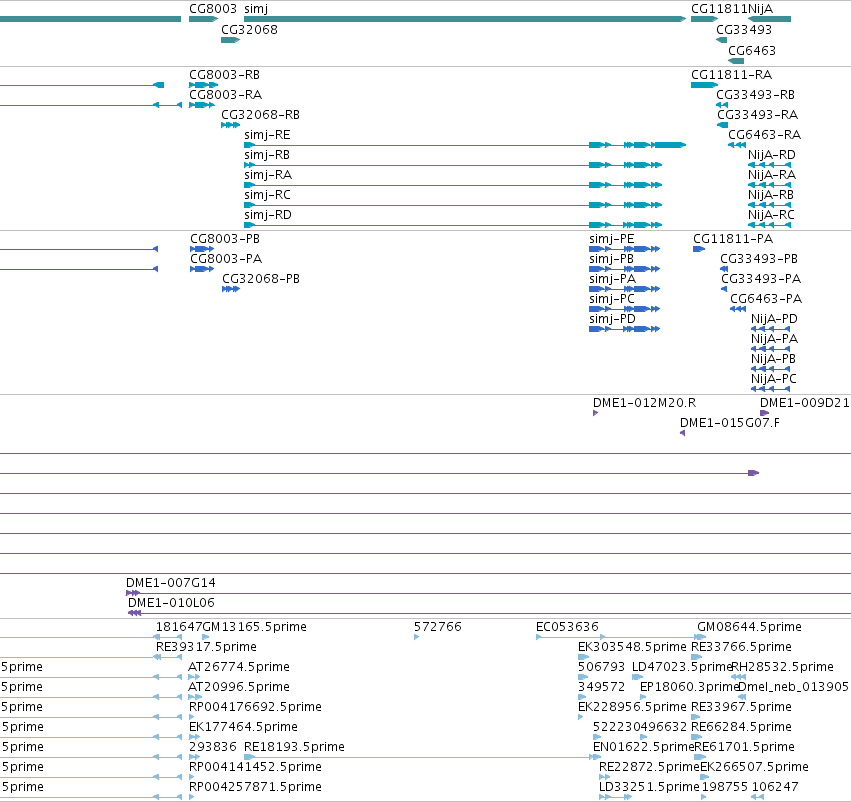The width and height of the screenshot is (851, 802).
Task: Click the RE33766.5prime EST label
Action: point(741,647)
